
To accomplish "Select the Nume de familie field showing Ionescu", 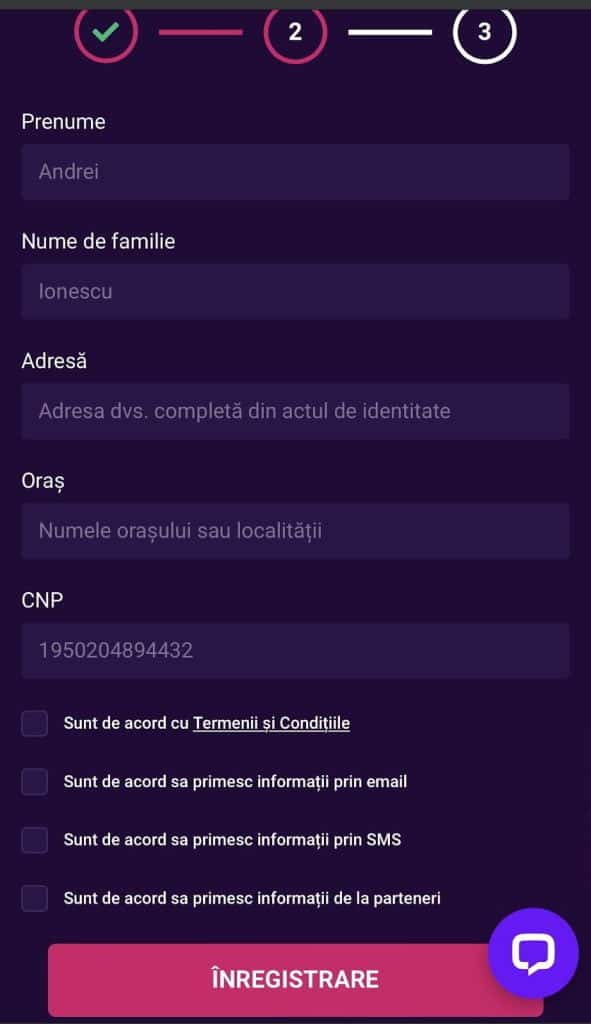I will (x=295, y=291).
